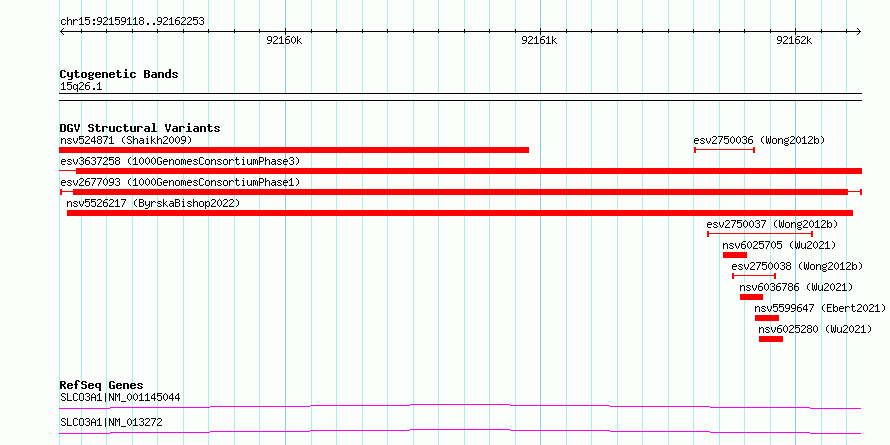Viewport: 890px width, 445px height.
Task: Click the ruler's left arrowhead
Action: coord(62,31)
